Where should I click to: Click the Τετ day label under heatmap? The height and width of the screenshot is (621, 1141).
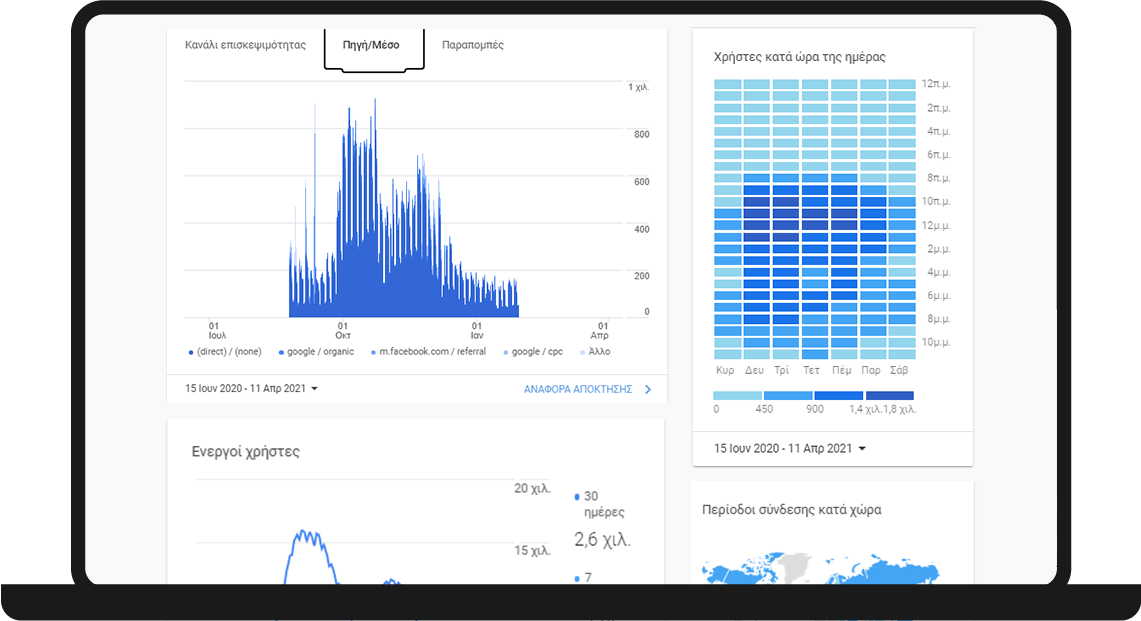811,370
